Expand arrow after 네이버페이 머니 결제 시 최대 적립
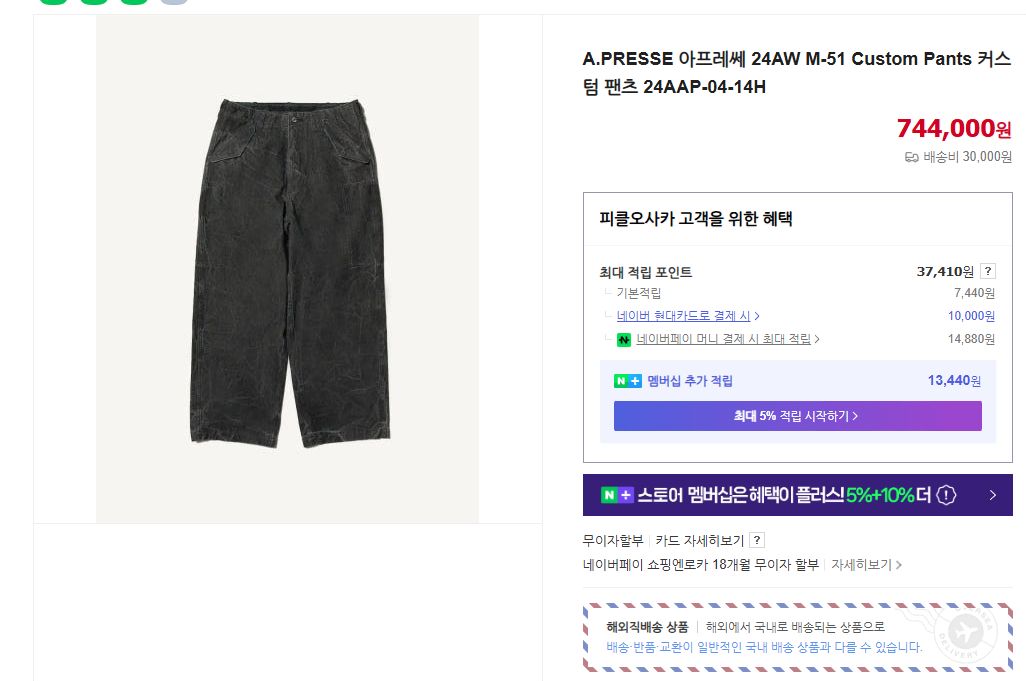The height and width of the screenshot is (681, 1026). [817, 339]
